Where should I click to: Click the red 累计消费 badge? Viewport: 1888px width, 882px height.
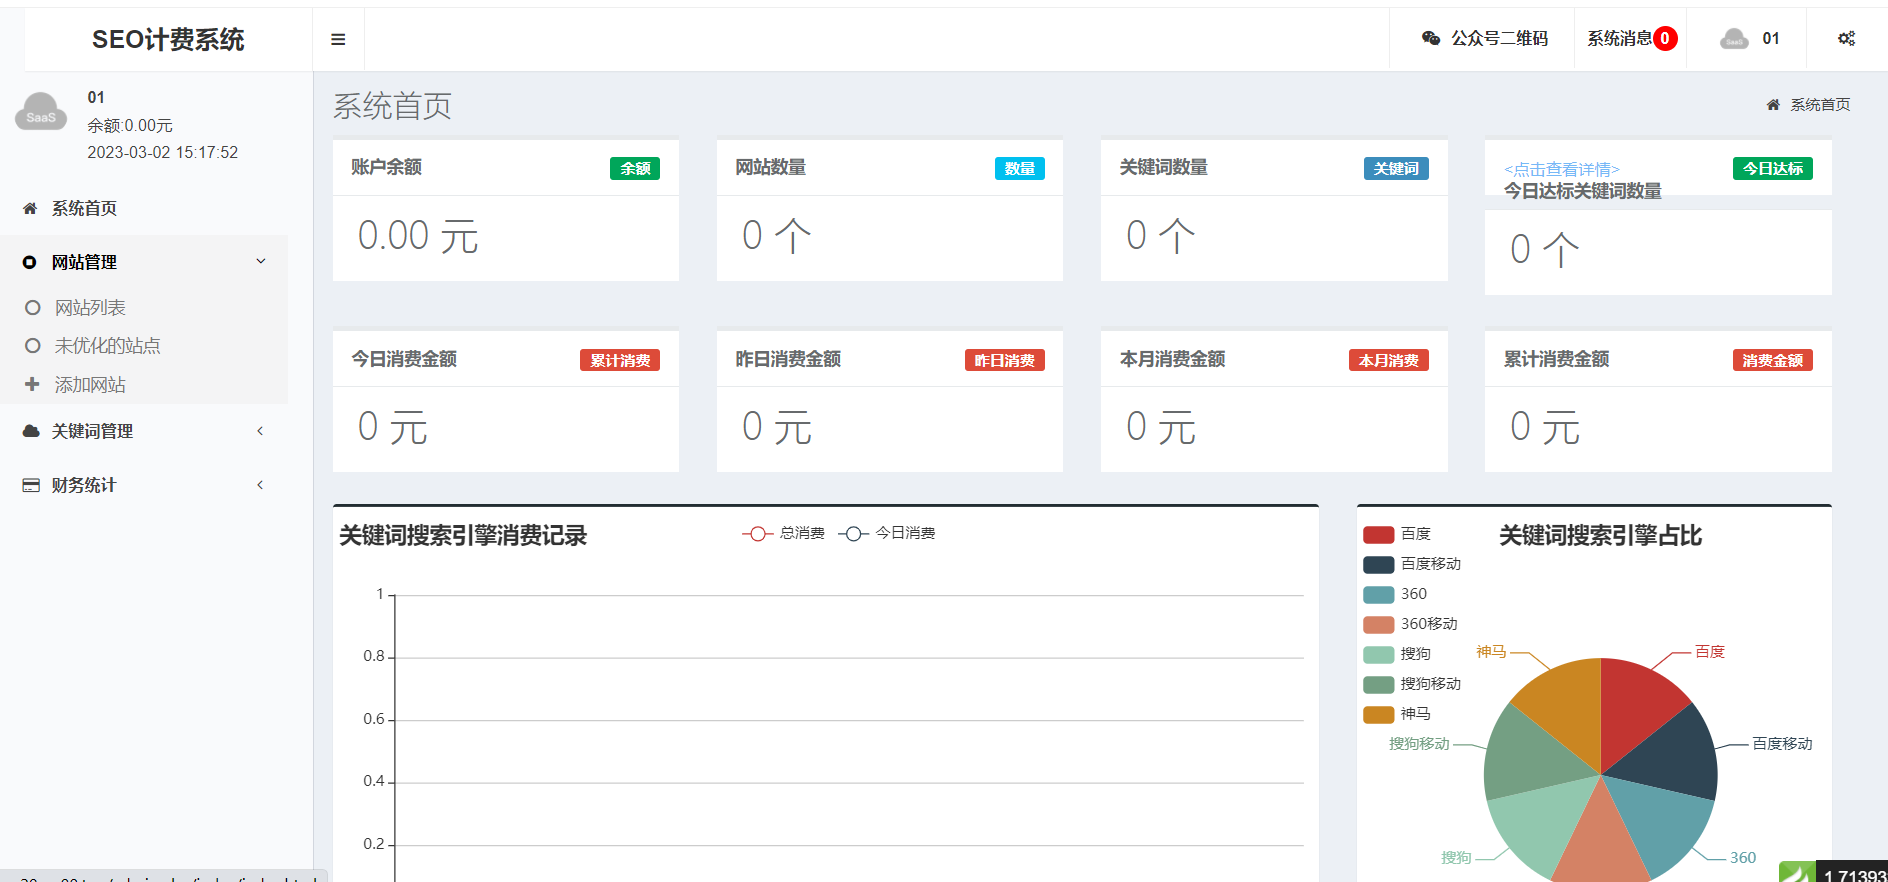coord(620,360)
